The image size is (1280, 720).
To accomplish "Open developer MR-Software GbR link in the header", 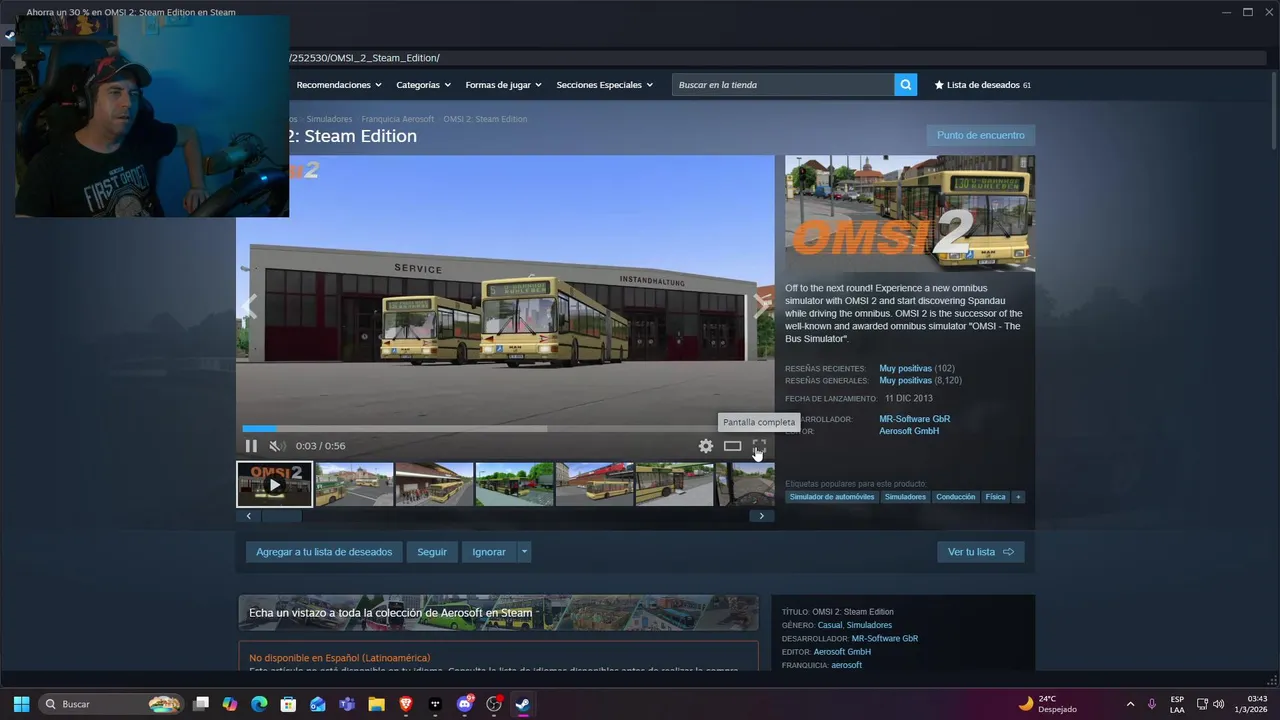I will [x=914, y=419].
